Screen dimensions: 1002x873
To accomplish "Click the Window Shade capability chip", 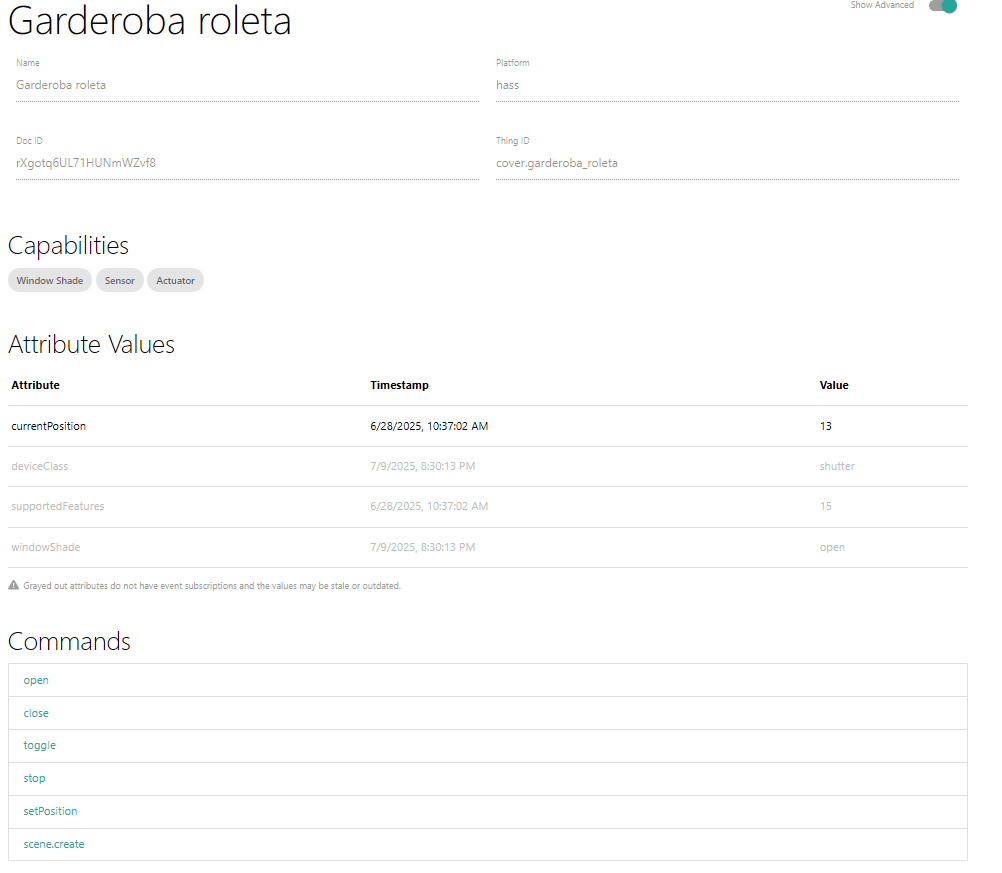I will 50,281.
